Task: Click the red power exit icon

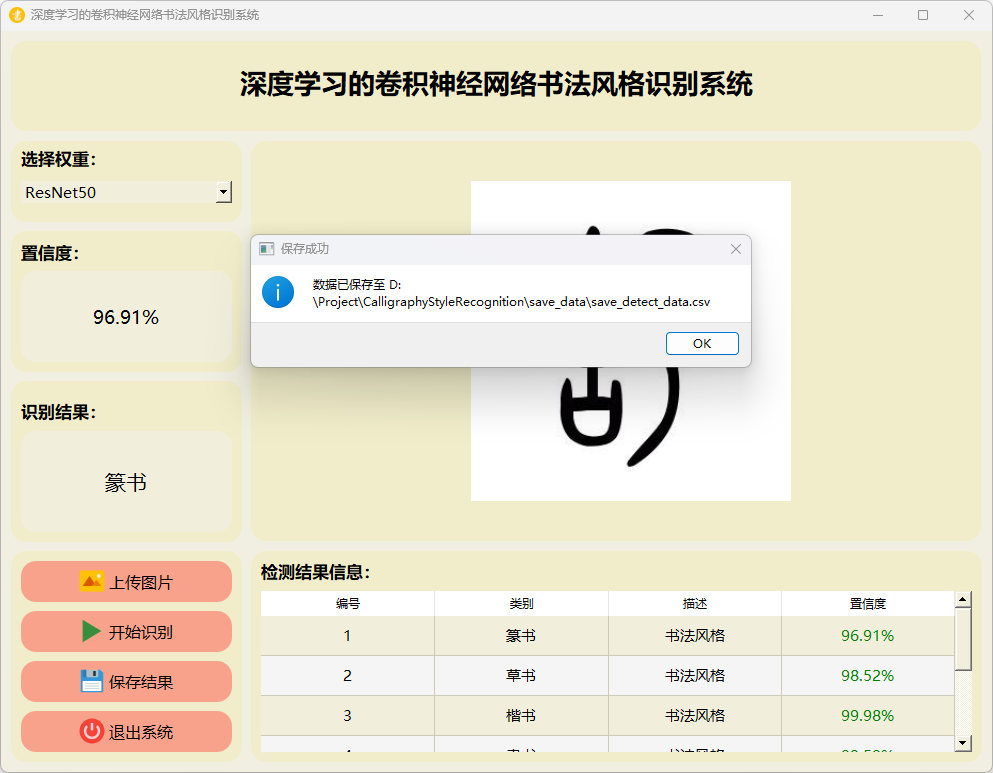Action: click(x=91, y=731)
